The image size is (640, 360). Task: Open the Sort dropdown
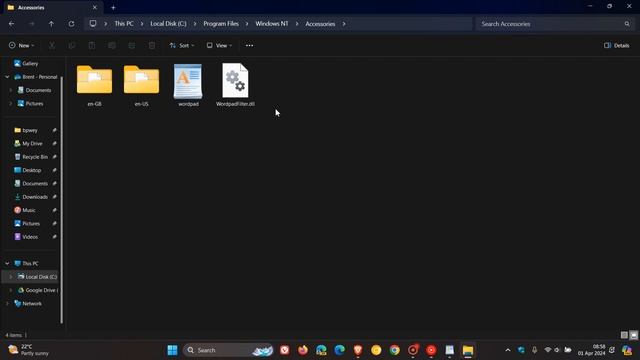click(x=182, y=45)
